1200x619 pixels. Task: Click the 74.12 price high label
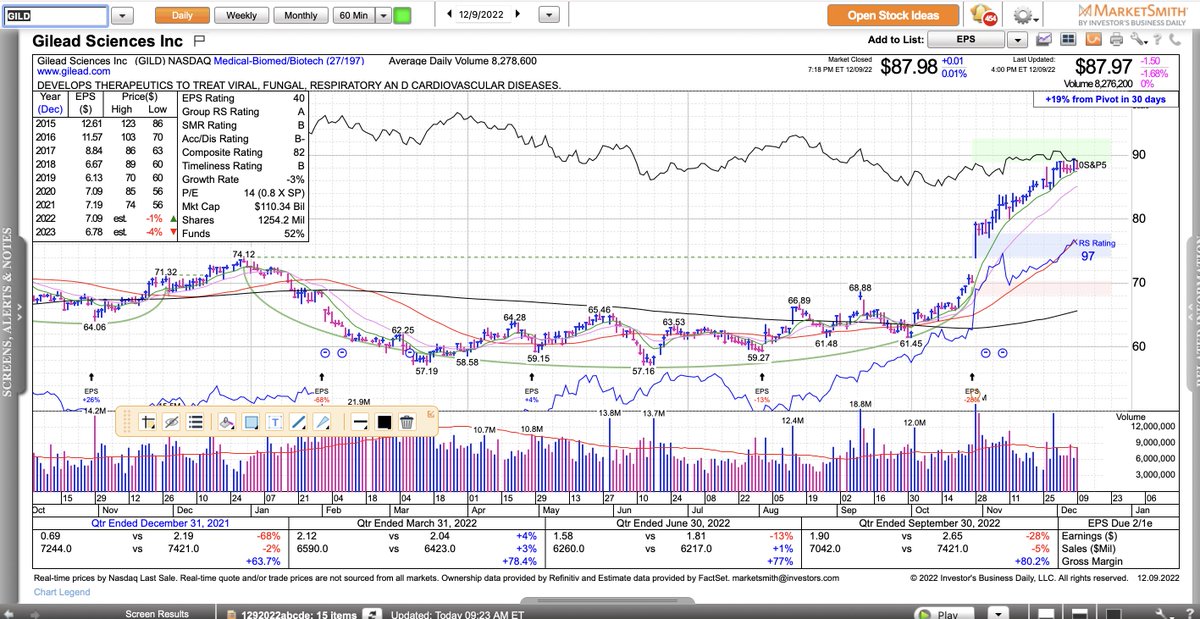(245, 255)
